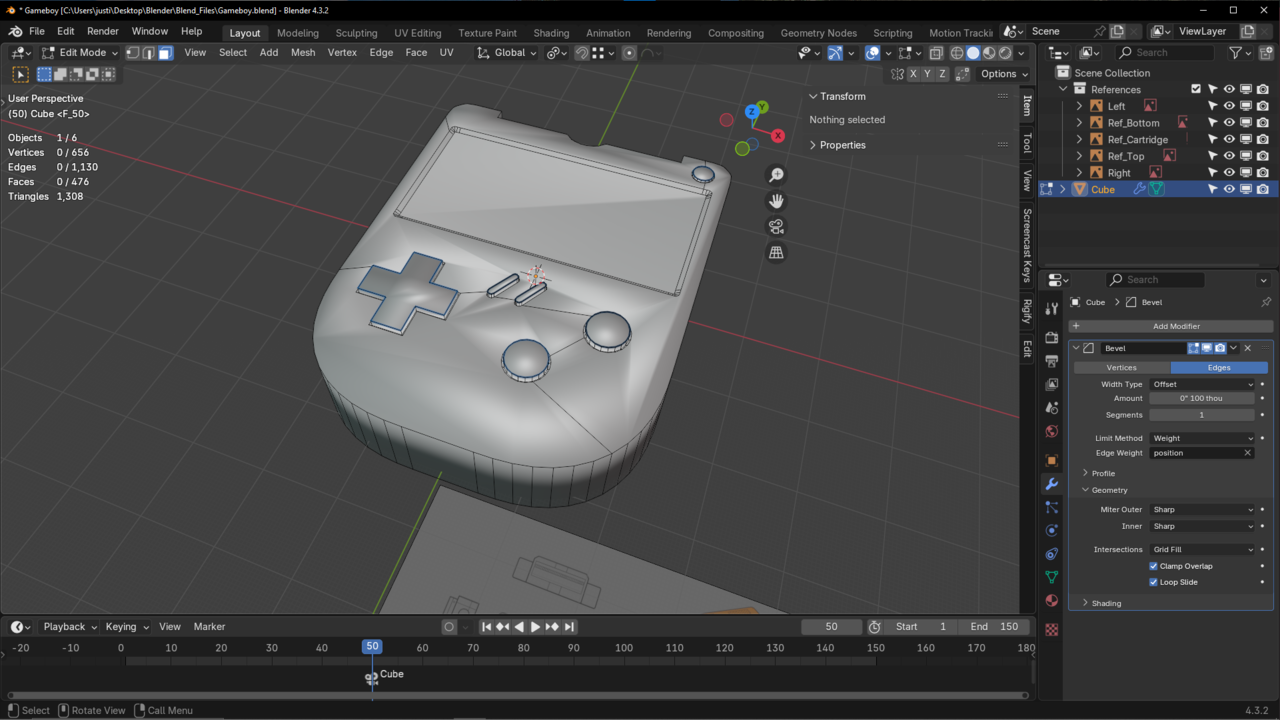1280x720 pixels.
Task: Select face select mode
Action: [165, 53]
